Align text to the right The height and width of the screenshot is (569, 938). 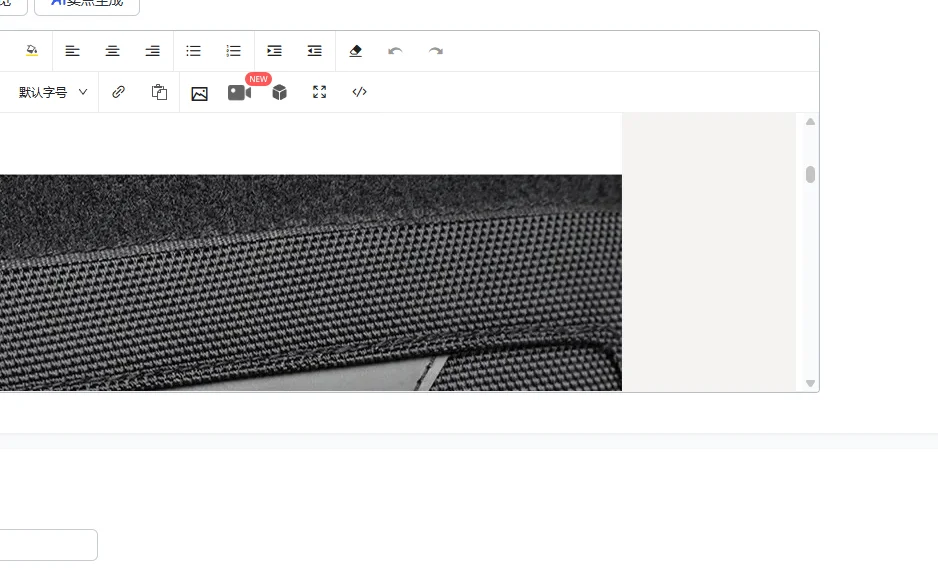tap(153, 51)
